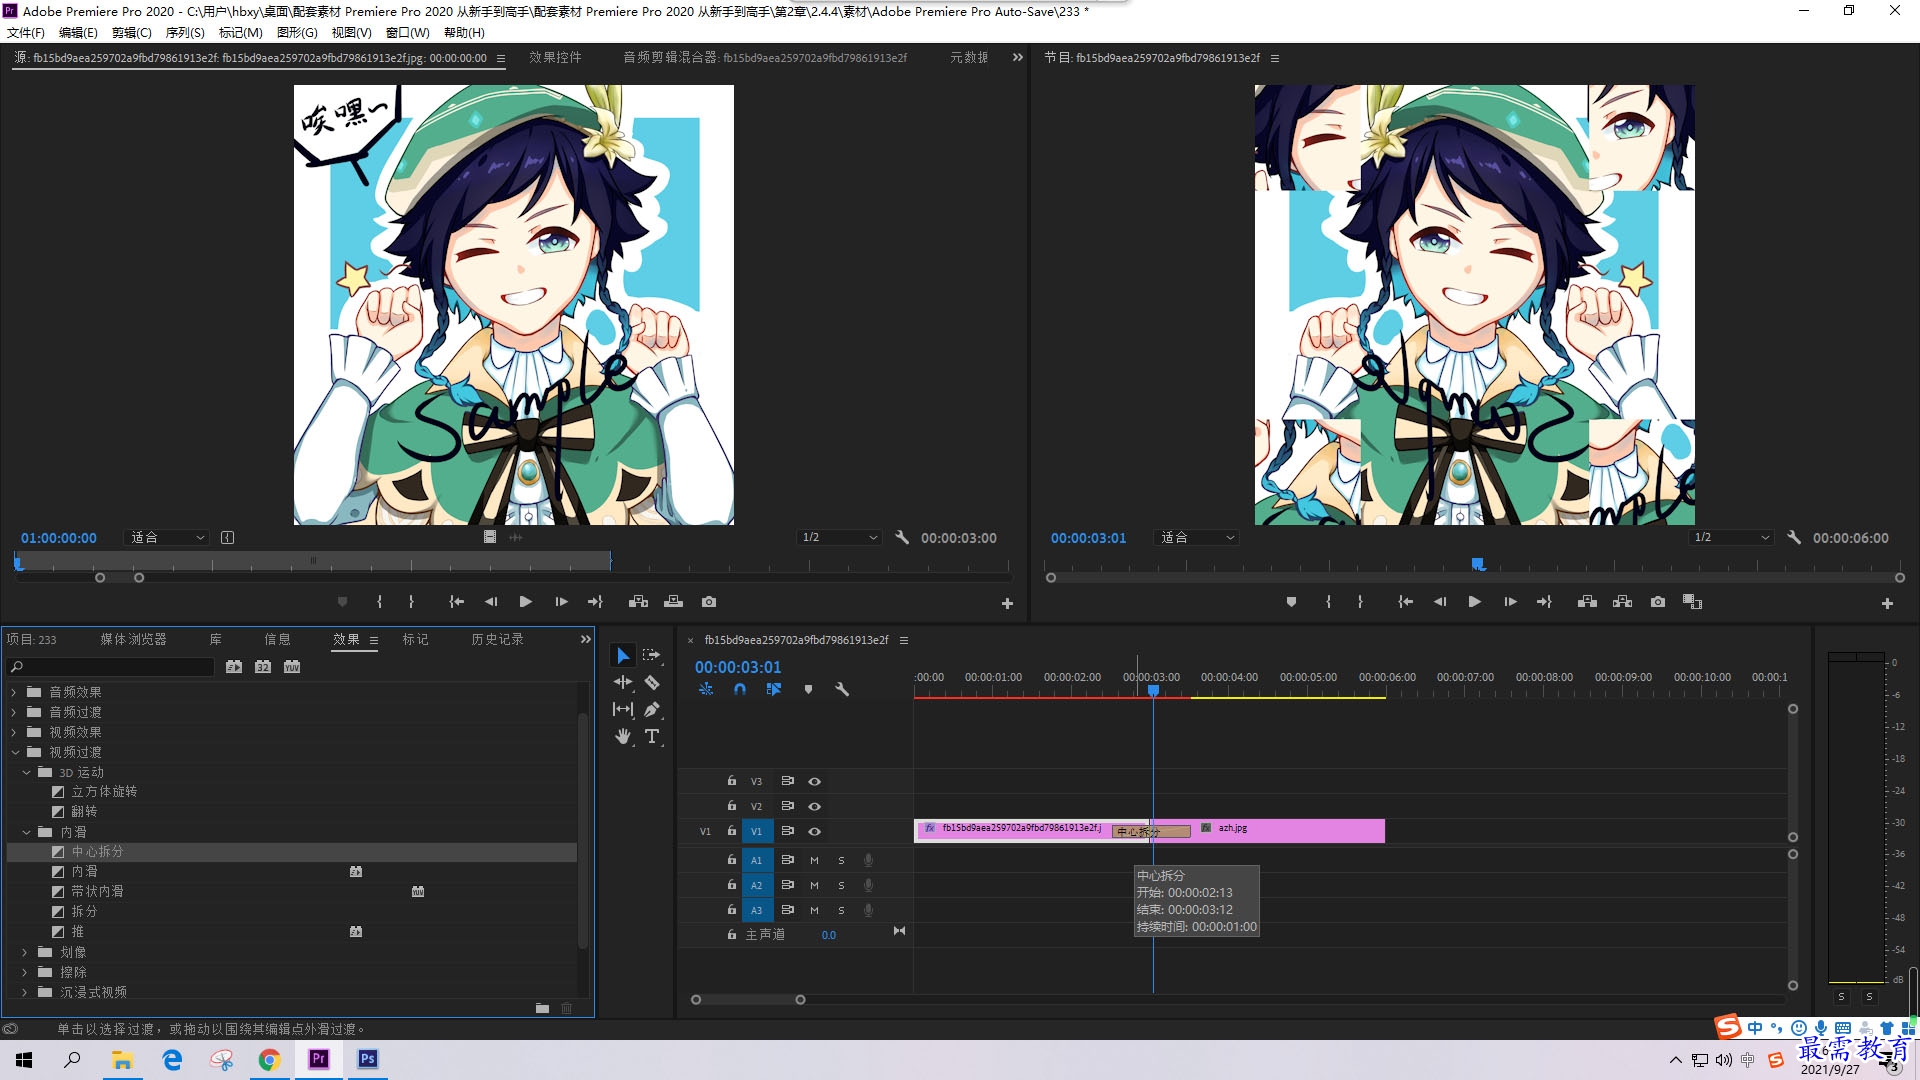Click the Source timecode 01:00:00:00
The image size is (1920, 1080).
[59, 538]
